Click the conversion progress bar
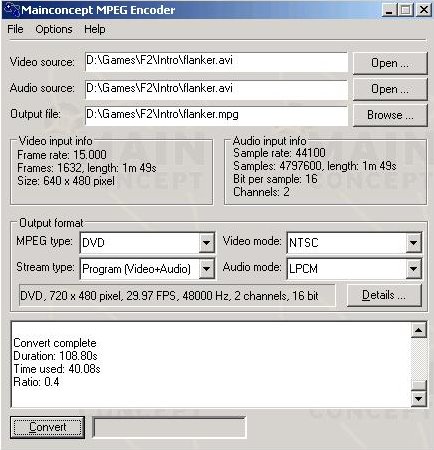The height and width of the screenshot is (450, 434). [169, 427]
